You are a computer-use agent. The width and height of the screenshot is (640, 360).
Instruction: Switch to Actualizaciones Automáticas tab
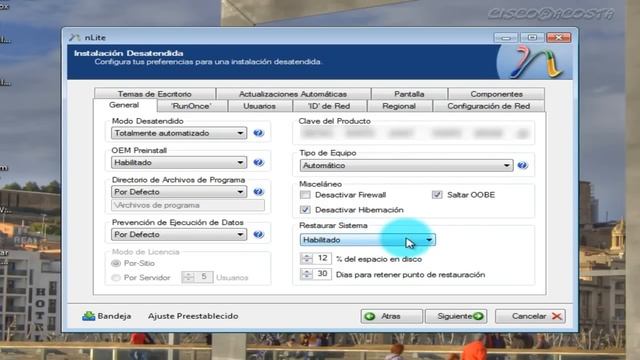click(293, 94)
